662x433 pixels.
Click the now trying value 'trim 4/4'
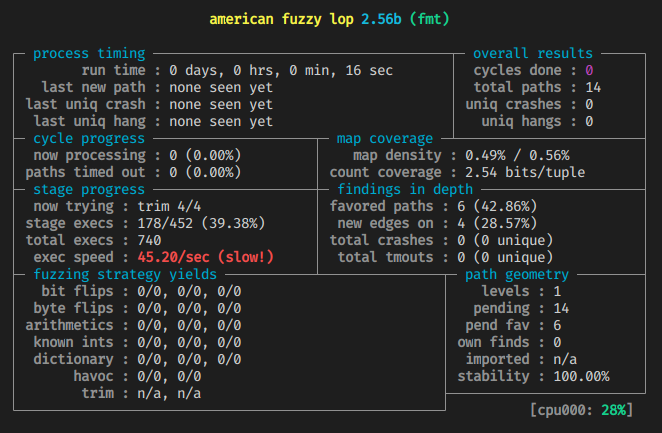tap(169, 206)
